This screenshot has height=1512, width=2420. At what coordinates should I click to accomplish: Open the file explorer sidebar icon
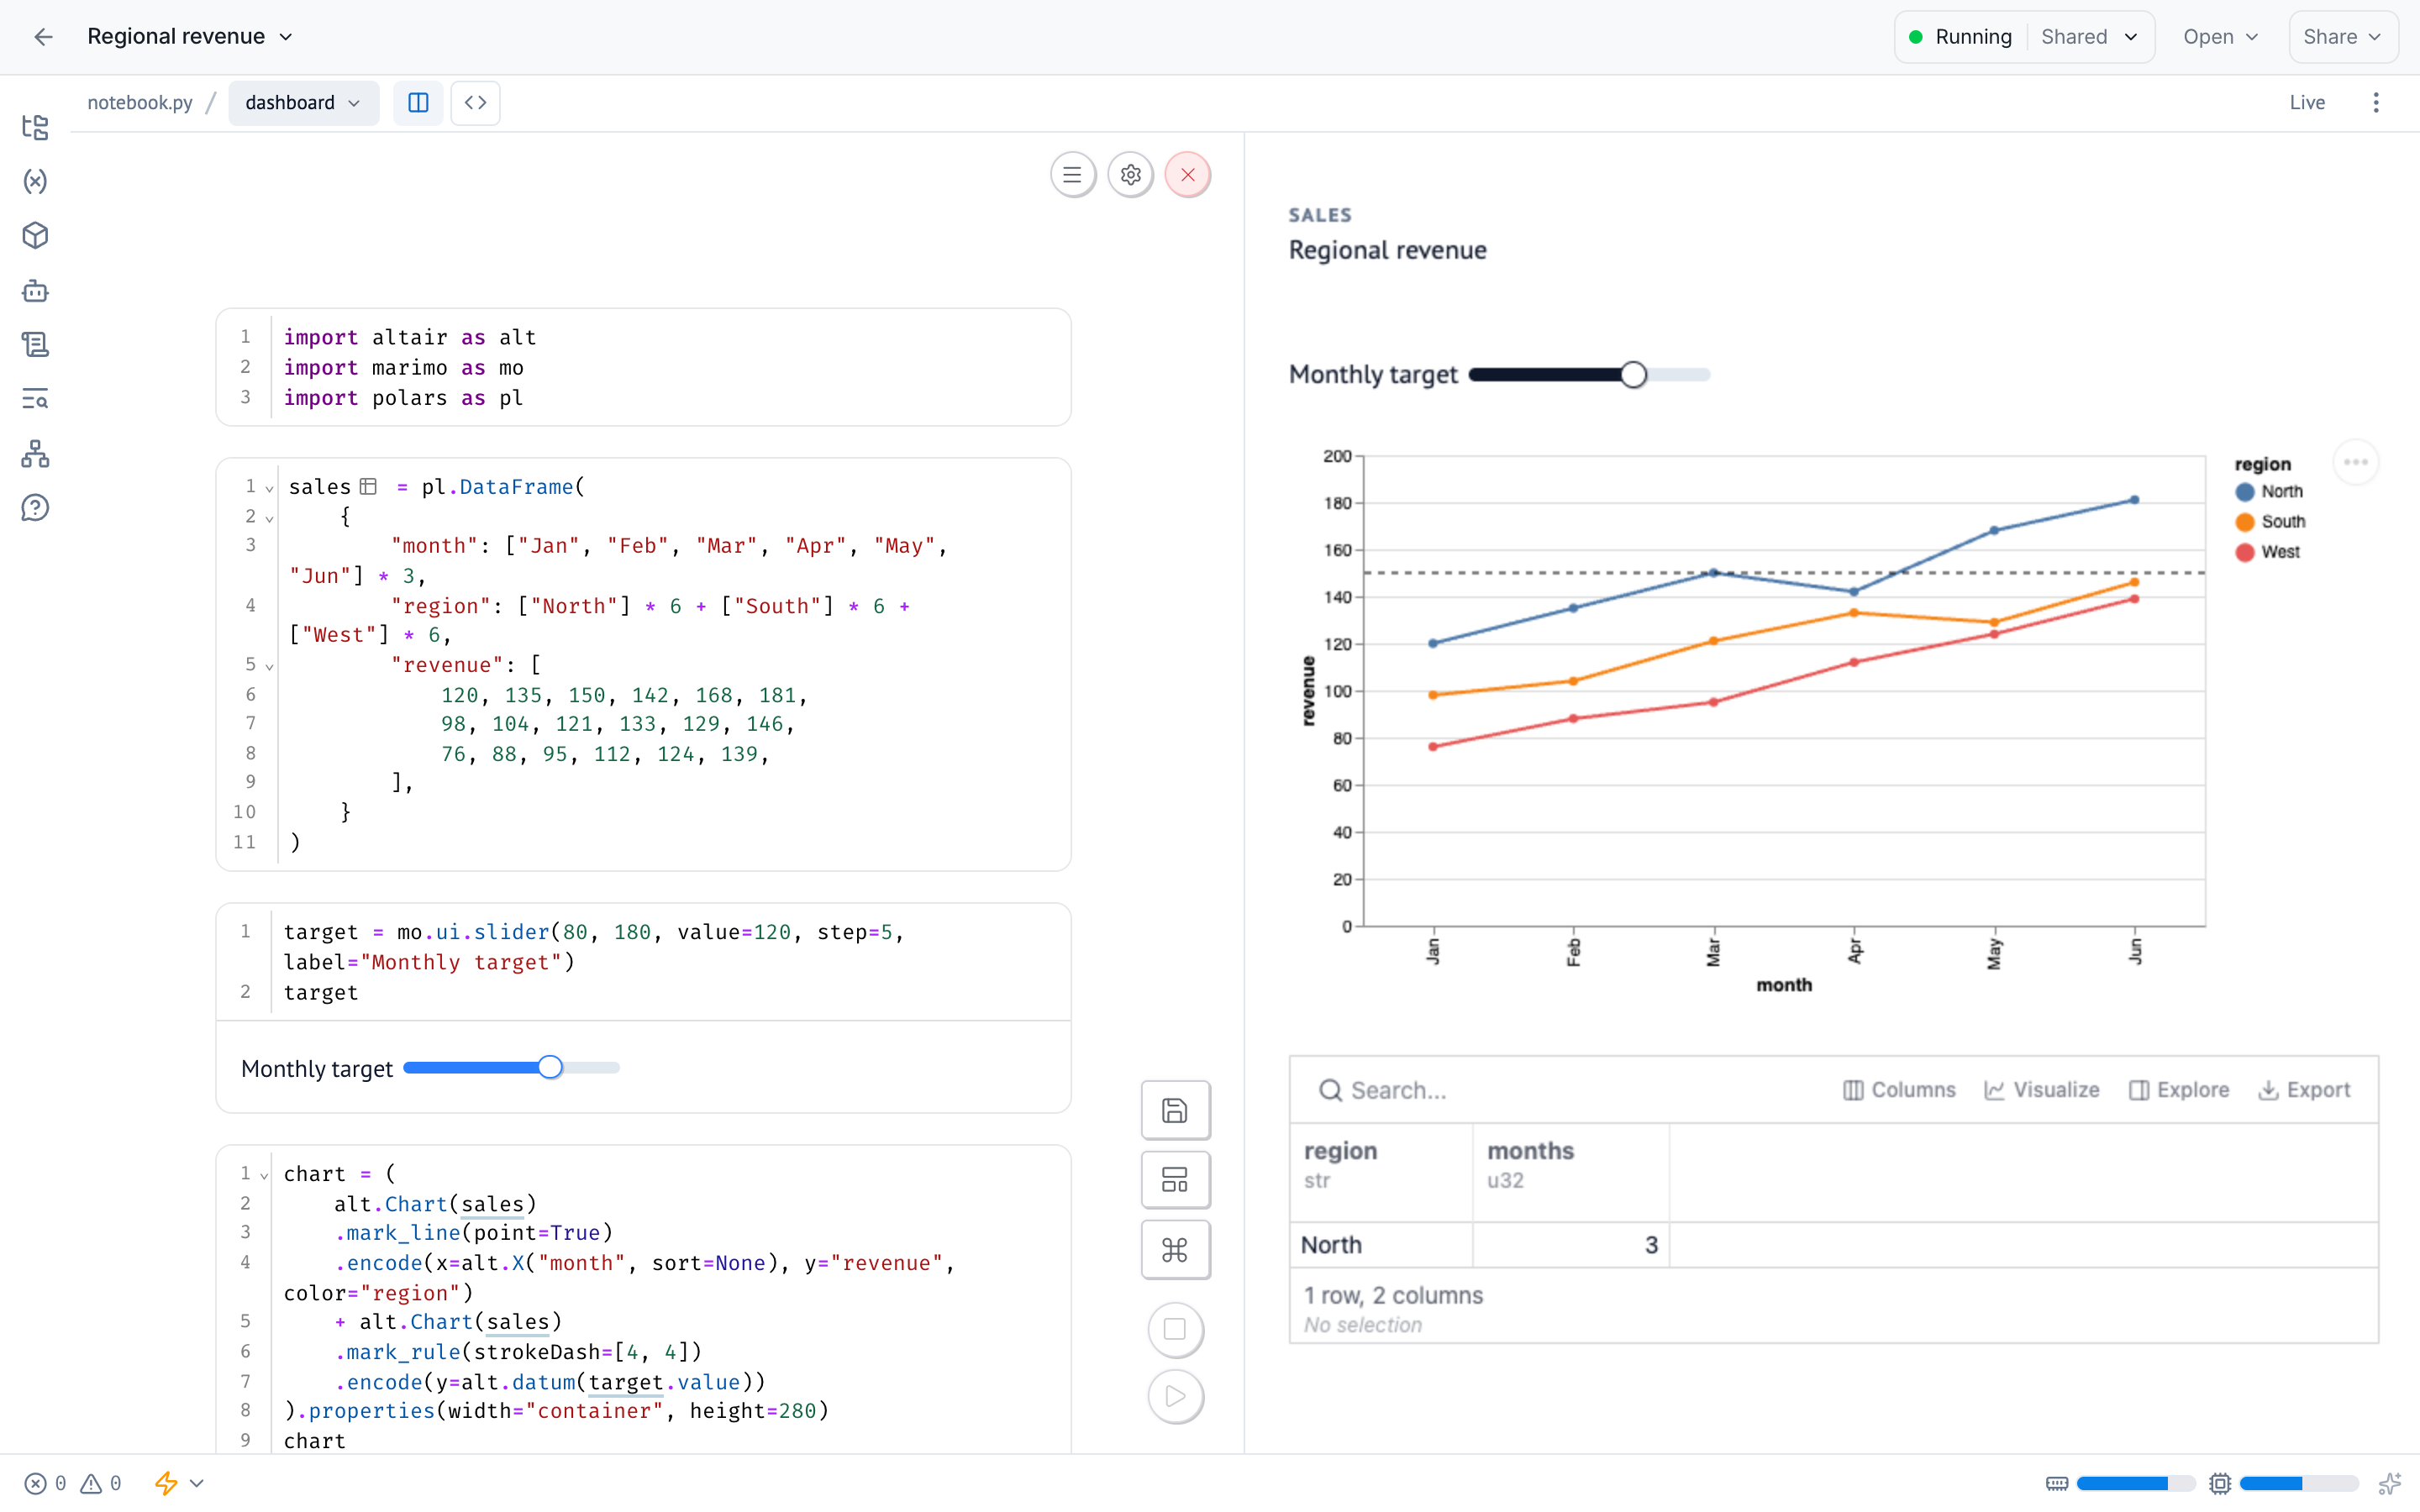pos(35,127)
